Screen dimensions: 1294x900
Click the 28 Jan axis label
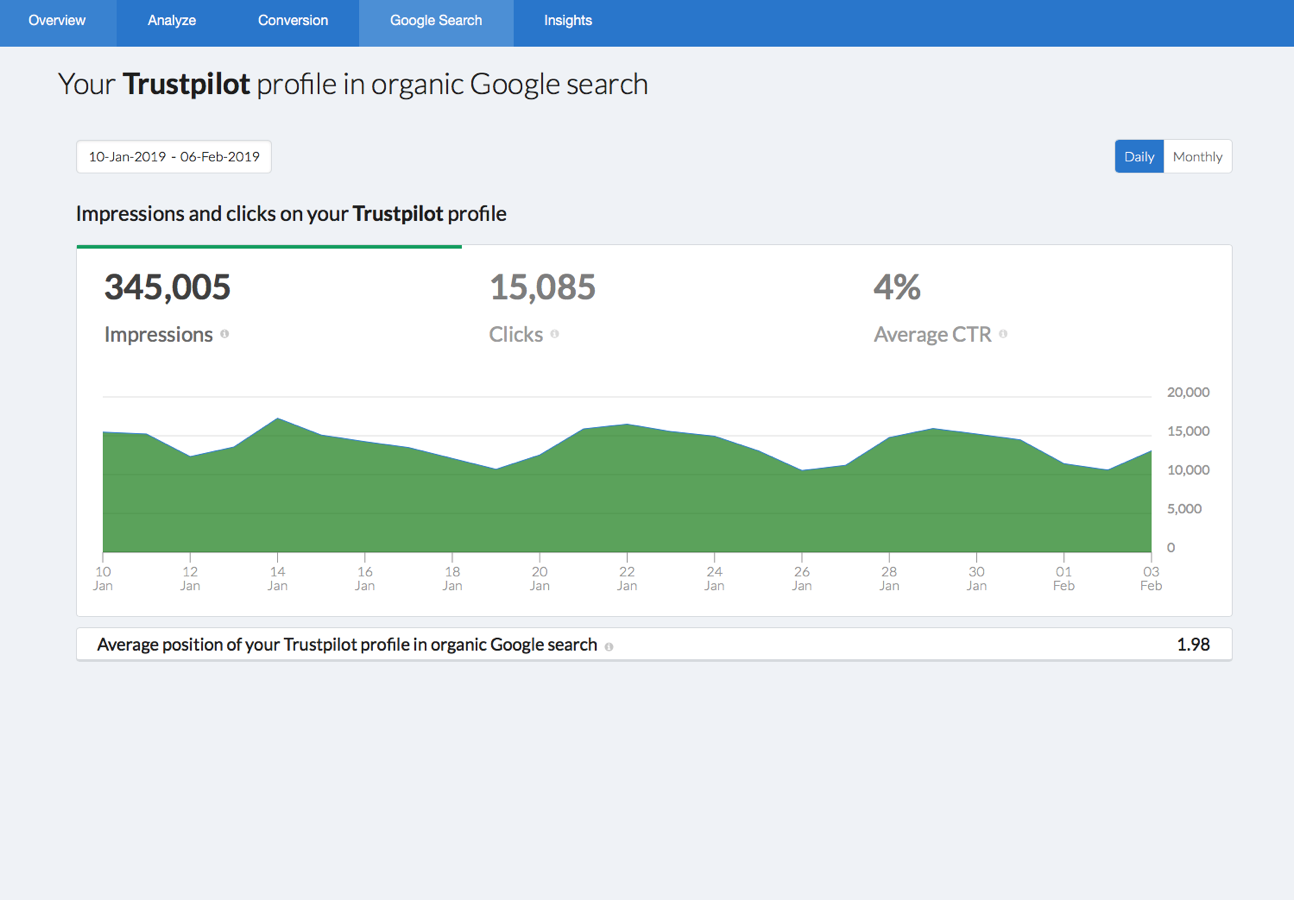pos(889,579)
